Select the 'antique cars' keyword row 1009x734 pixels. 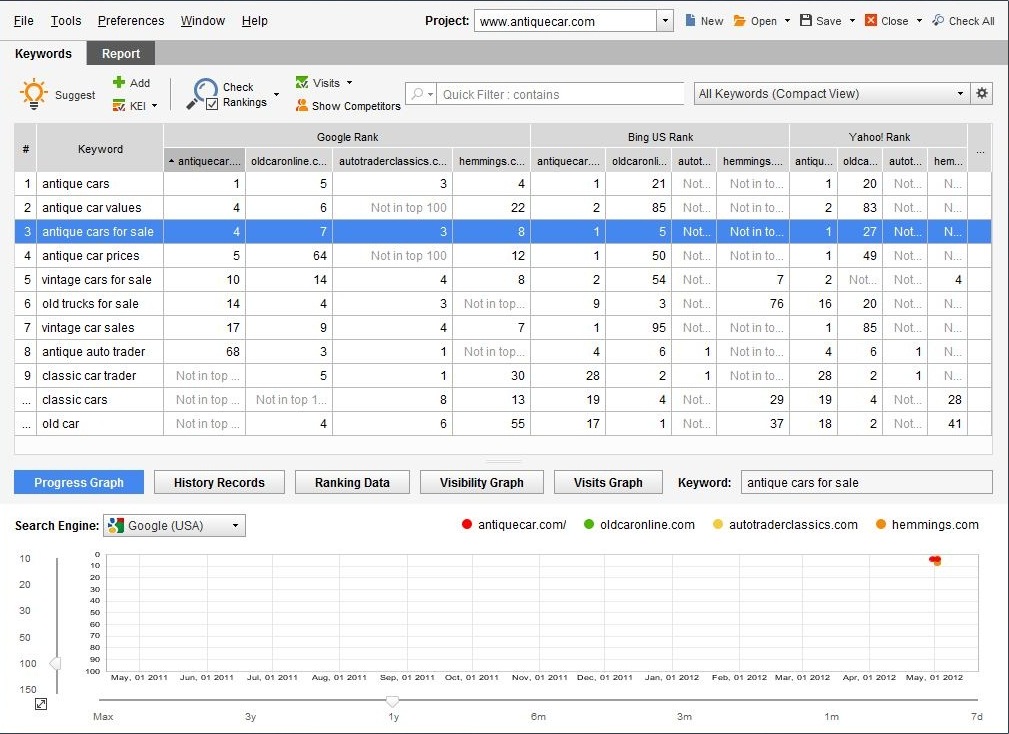coord(503,184)
